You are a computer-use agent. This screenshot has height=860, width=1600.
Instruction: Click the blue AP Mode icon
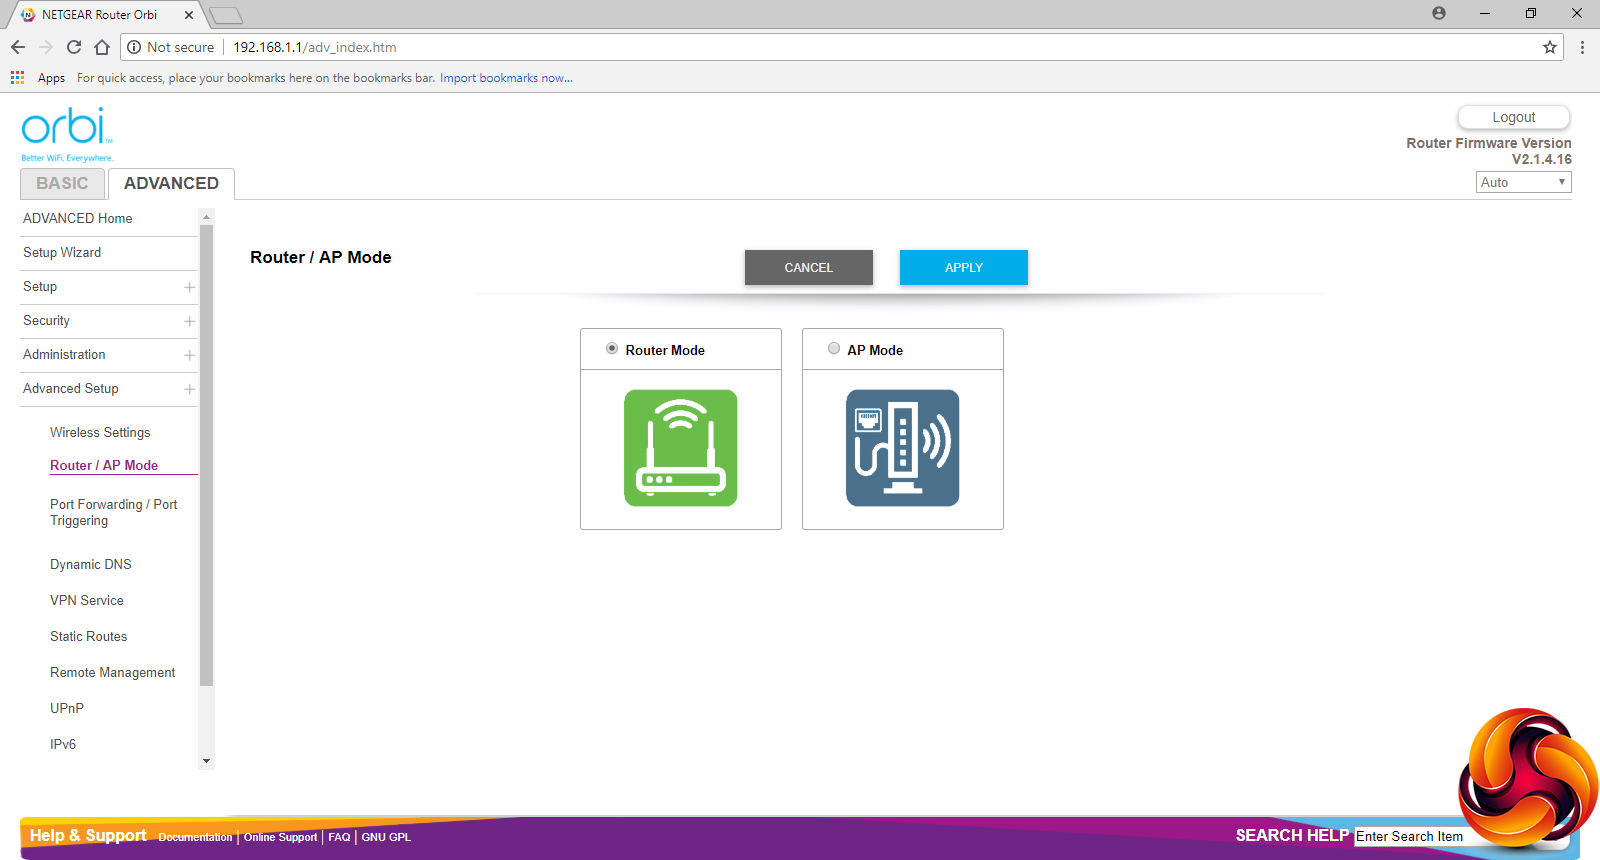pos(903,448)
